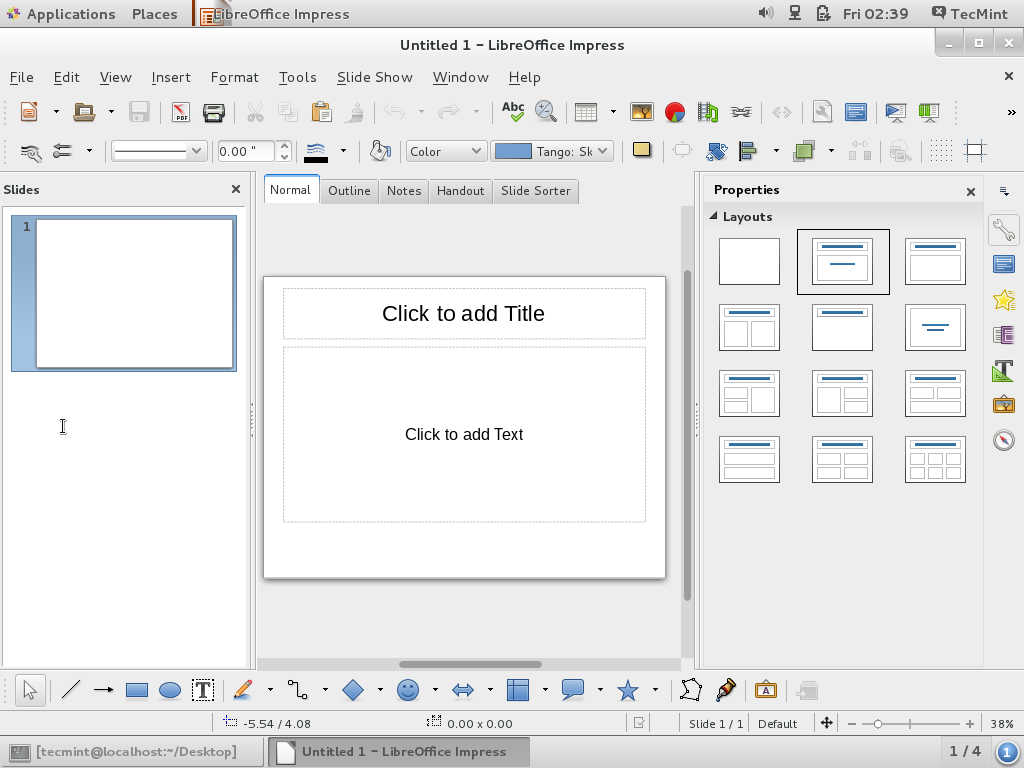Select slide 1 thumbnail in Slides panel

134,293
